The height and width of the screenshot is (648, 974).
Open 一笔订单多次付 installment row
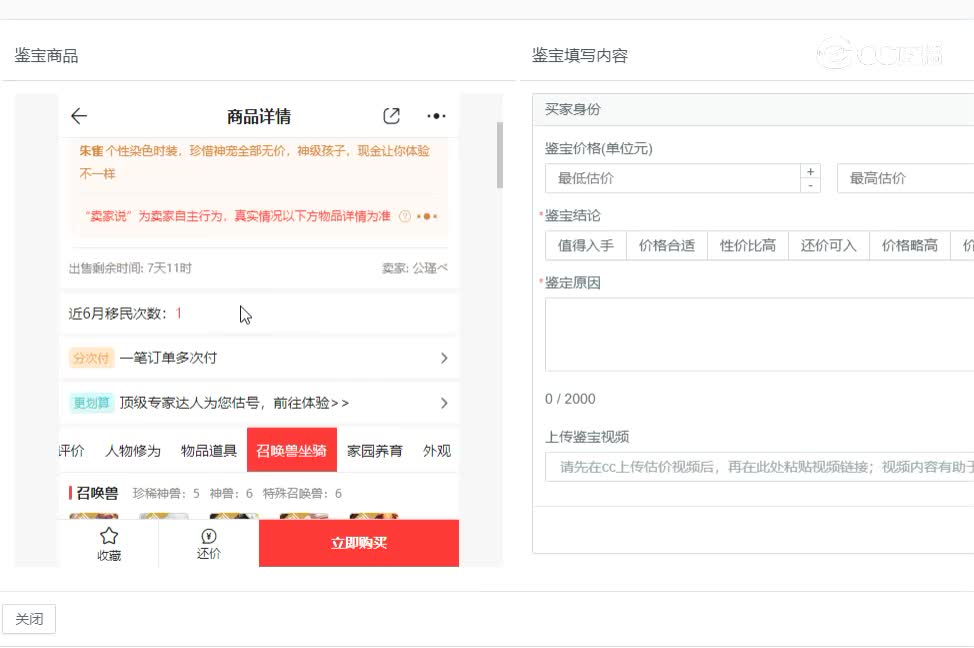tap(259, 358)
